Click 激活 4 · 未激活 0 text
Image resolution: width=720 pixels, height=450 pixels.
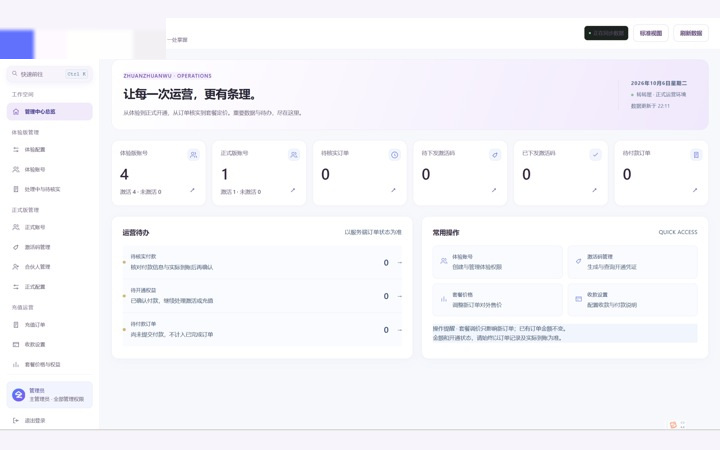(x=141, y=192)
